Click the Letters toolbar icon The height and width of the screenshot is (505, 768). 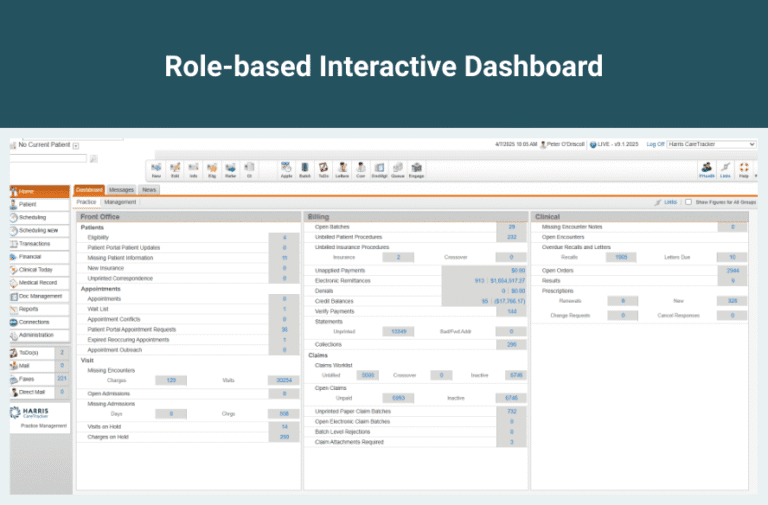point(342,170)
